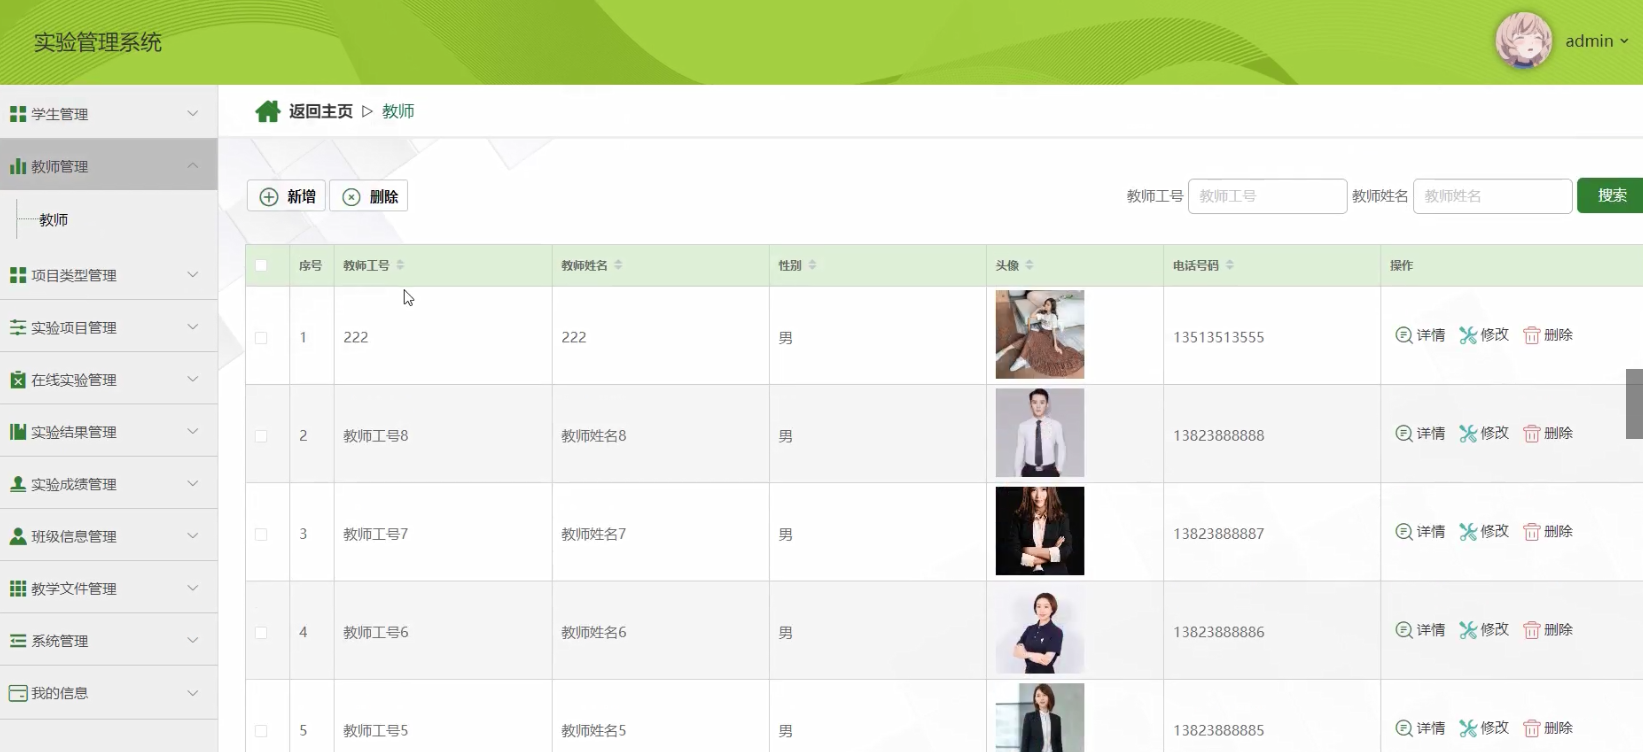
Task: Expand the 实验成绩管理 chevron
Action: [193, 483]
